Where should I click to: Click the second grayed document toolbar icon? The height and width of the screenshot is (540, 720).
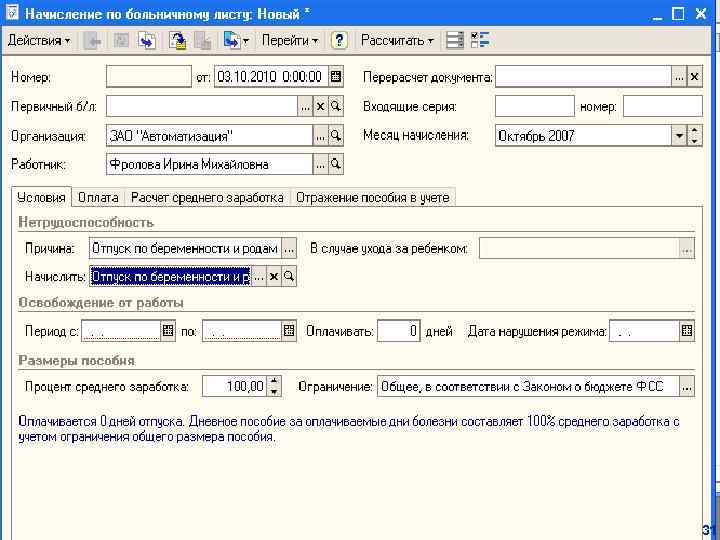(121, 41)
